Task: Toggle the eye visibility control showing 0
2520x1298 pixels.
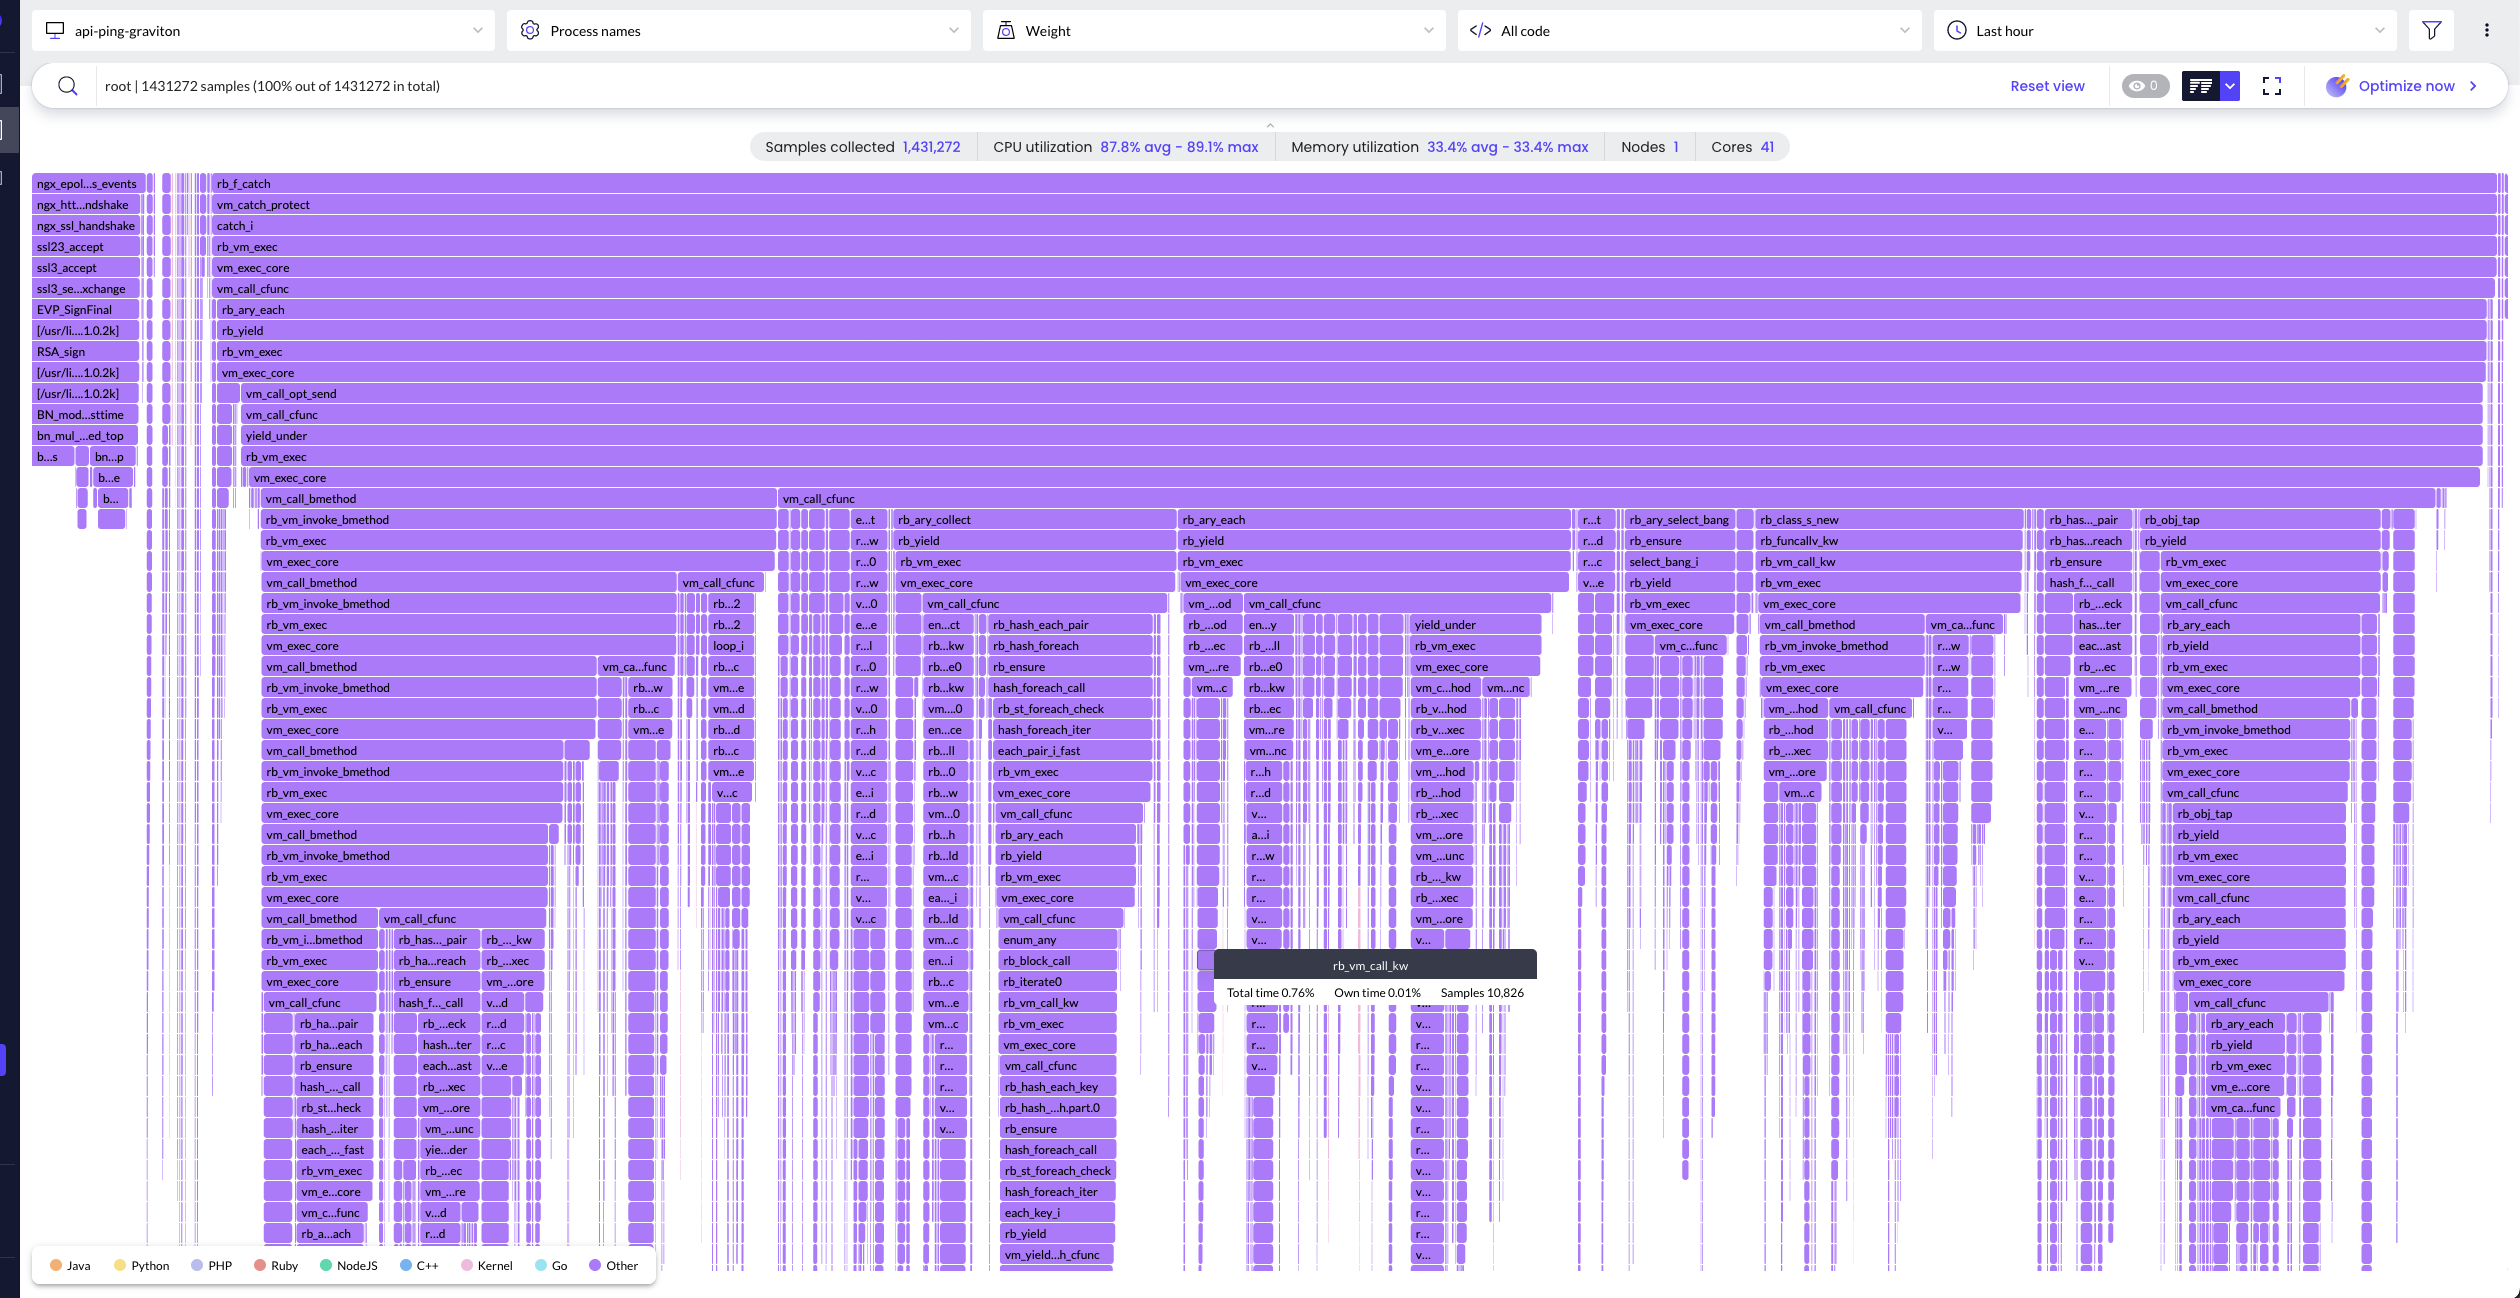Action: click(x=2143, y=86)
